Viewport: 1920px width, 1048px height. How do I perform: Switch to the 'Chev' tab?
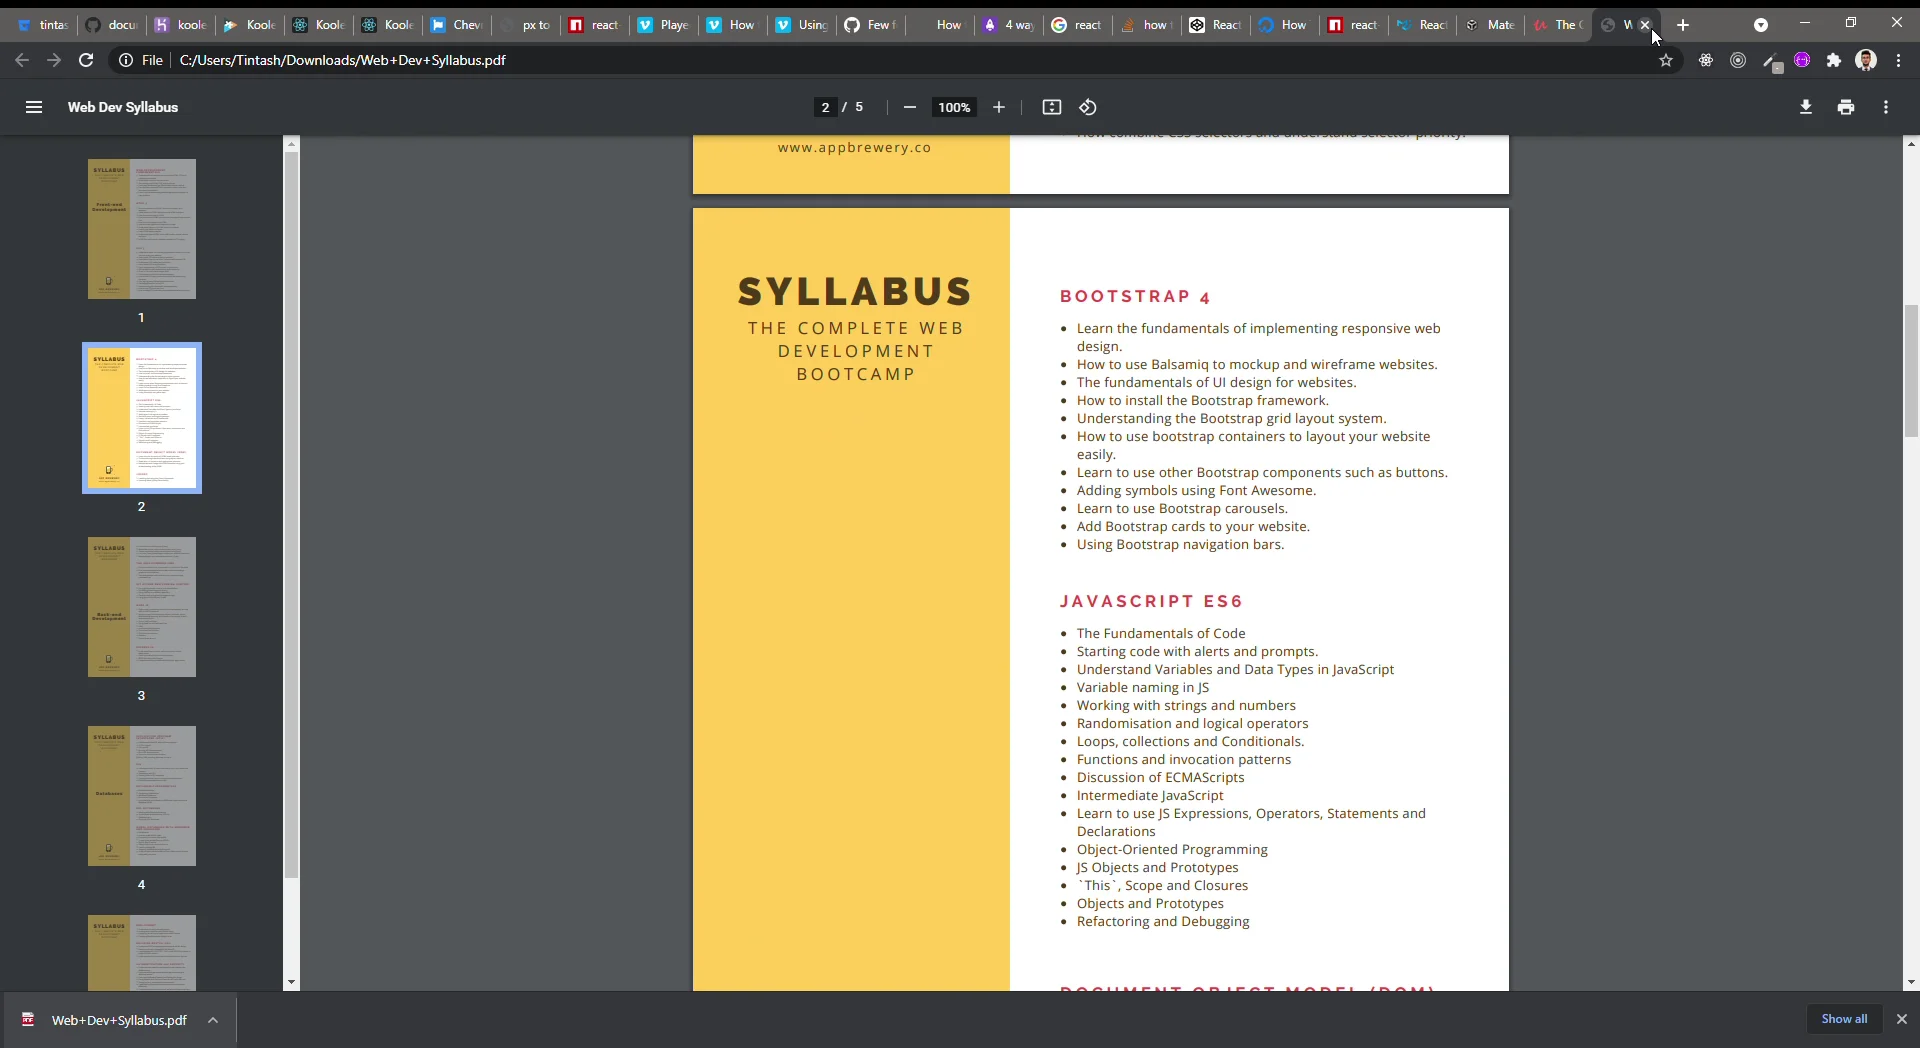coord(457,25)
